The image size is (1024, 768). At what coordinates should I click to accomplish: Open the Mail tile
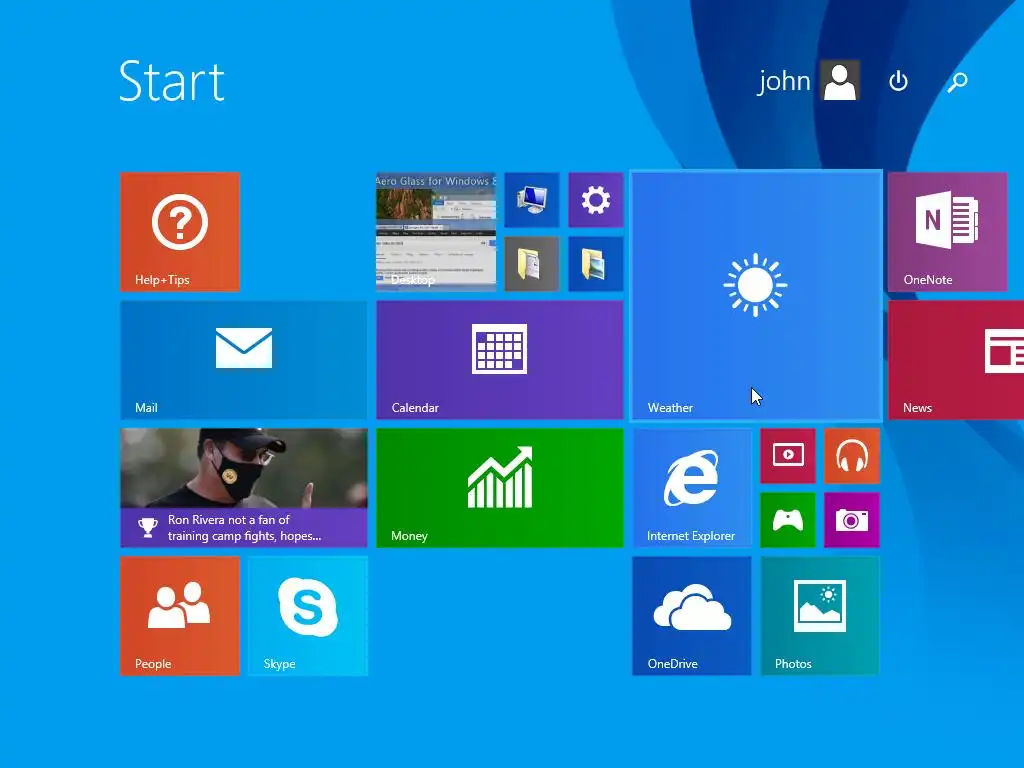point(244,360)
